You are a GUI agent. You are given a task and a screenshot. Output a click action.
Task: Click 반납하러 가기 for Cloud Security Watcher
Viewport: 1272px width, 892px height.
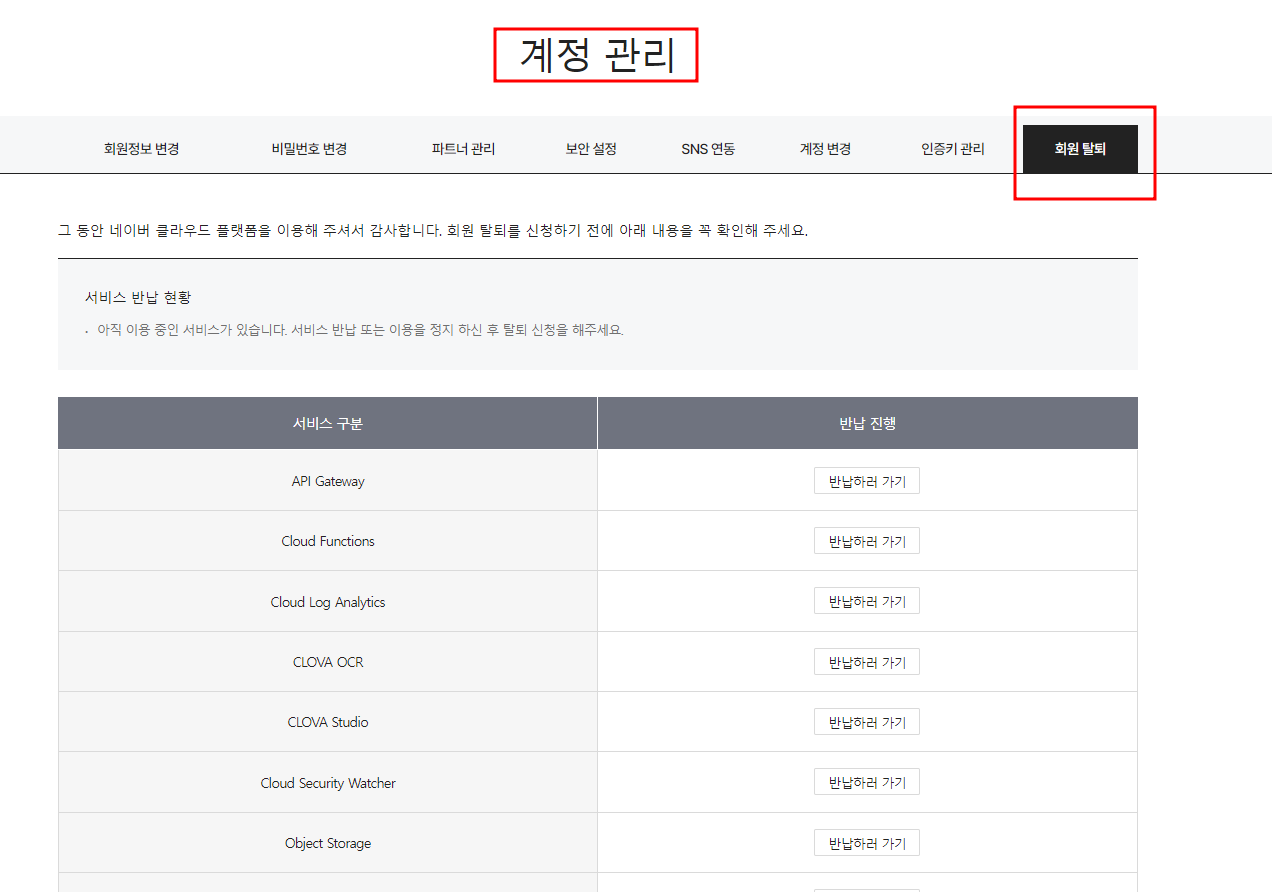(866, 781)
